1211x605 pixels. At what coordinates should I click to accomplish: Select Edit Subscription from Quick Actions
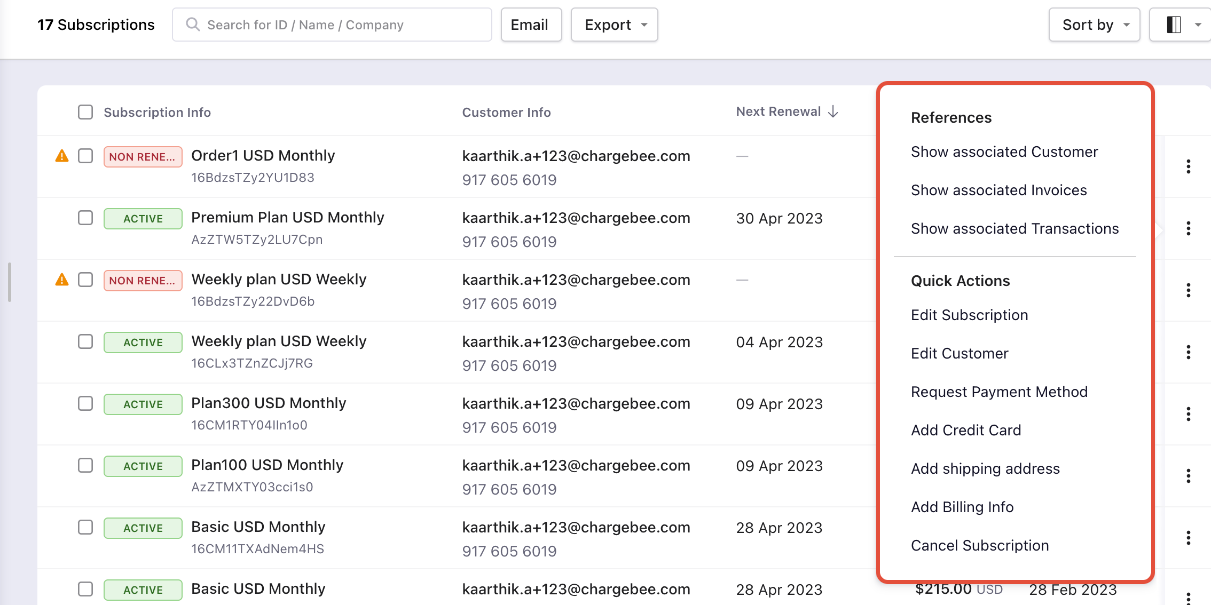[969, 315]
